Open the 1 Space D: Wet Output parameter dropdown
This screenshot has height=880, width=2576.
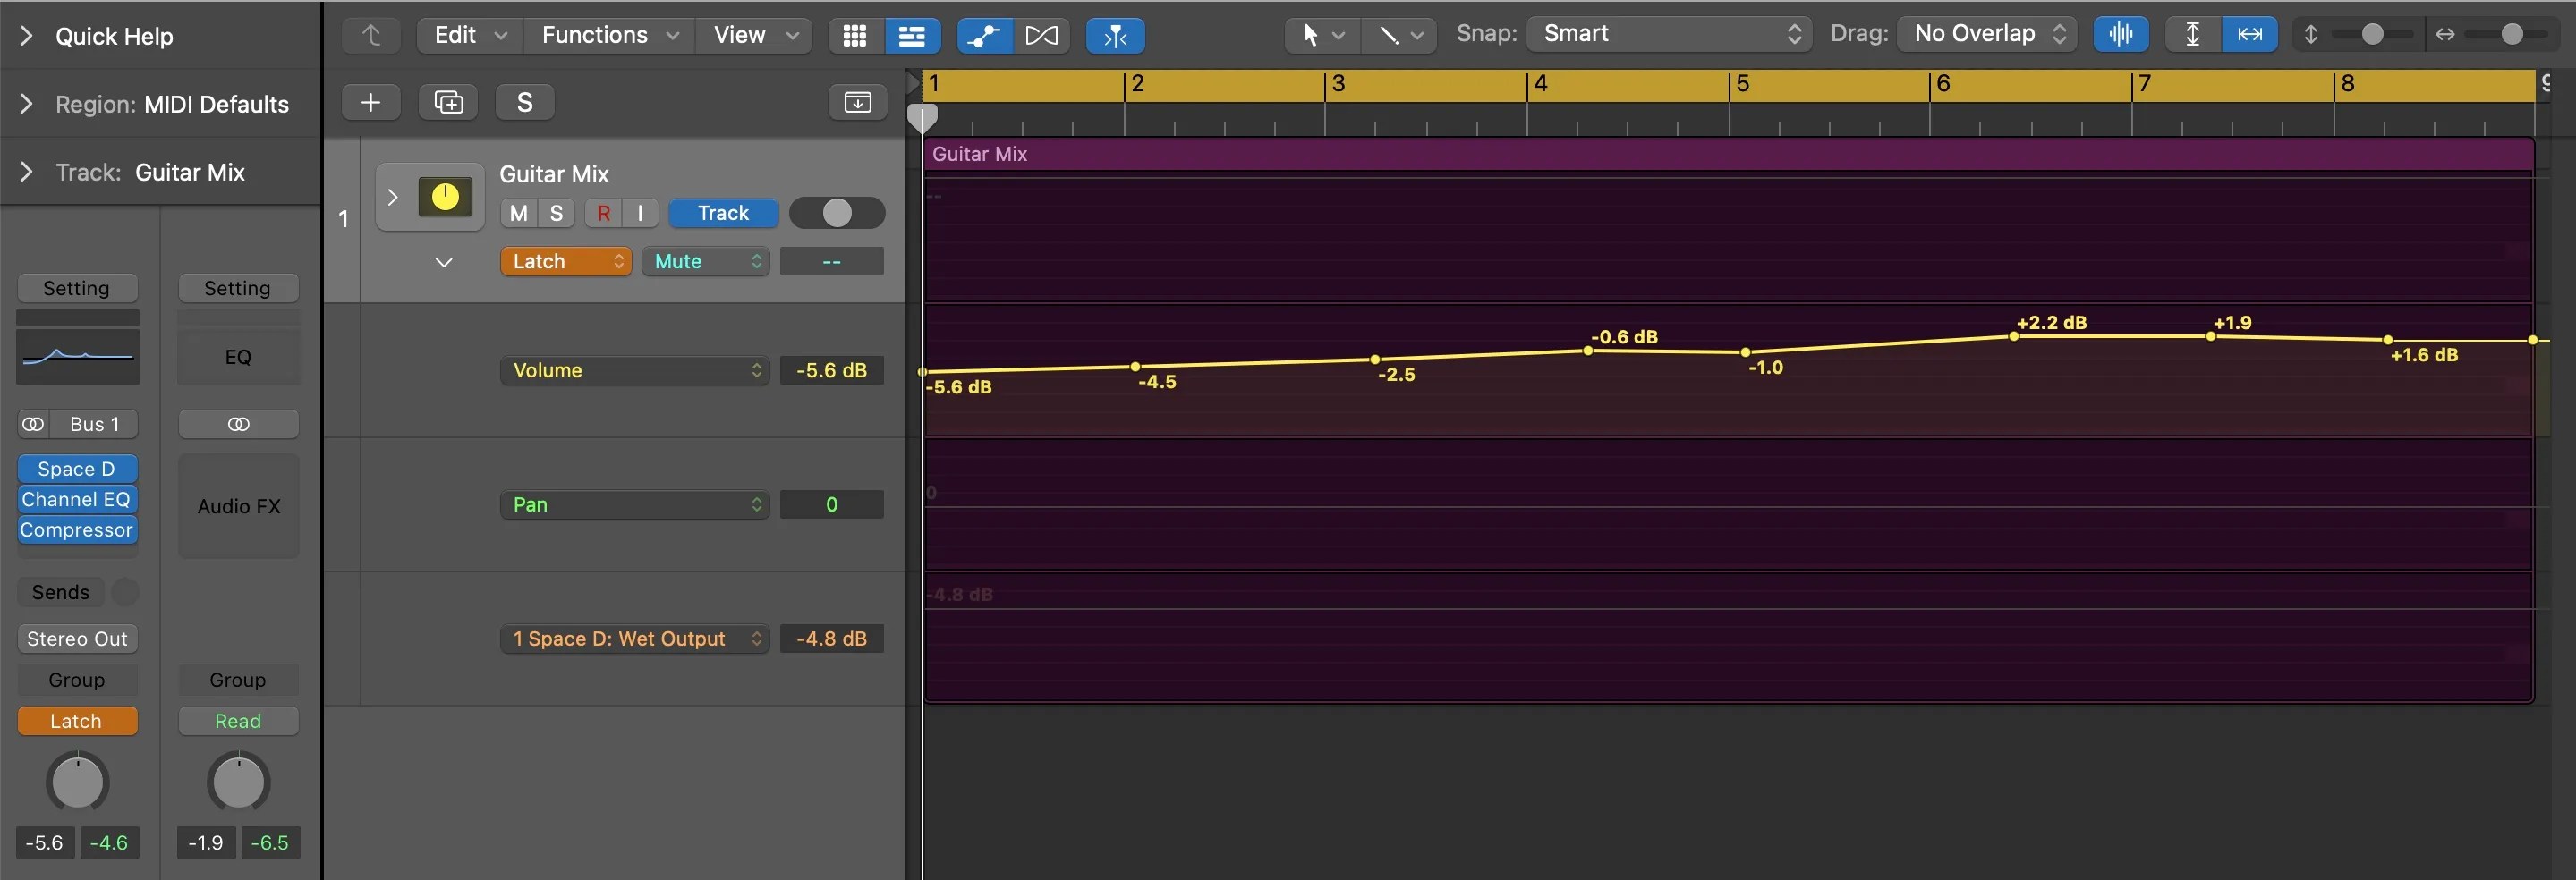[634, 638]
